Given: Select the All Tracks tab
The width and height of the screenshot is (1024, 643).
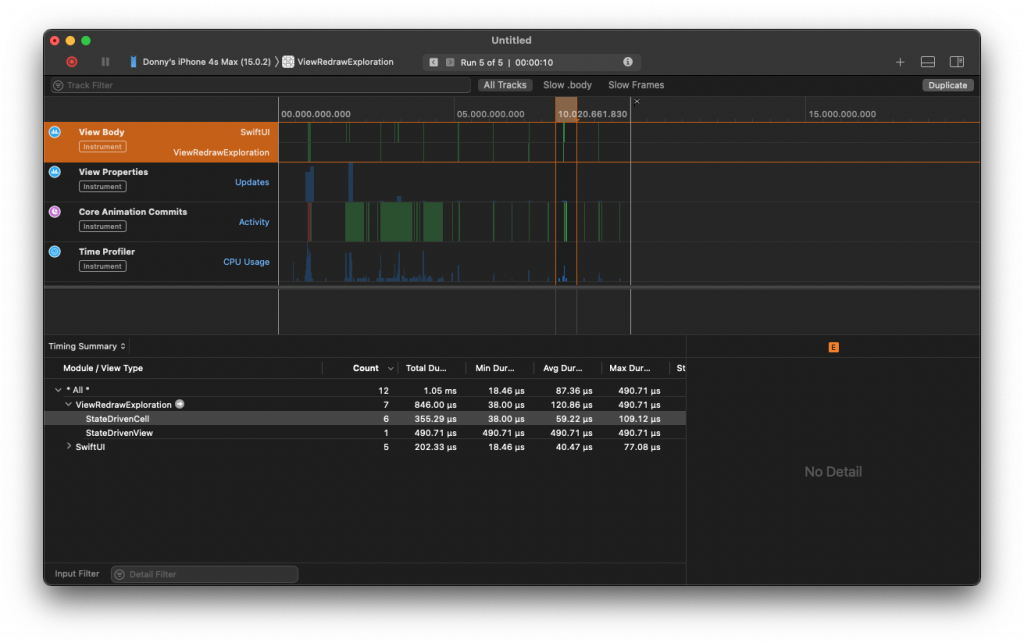Looking at the screenshot, I should tap(505, 85).
